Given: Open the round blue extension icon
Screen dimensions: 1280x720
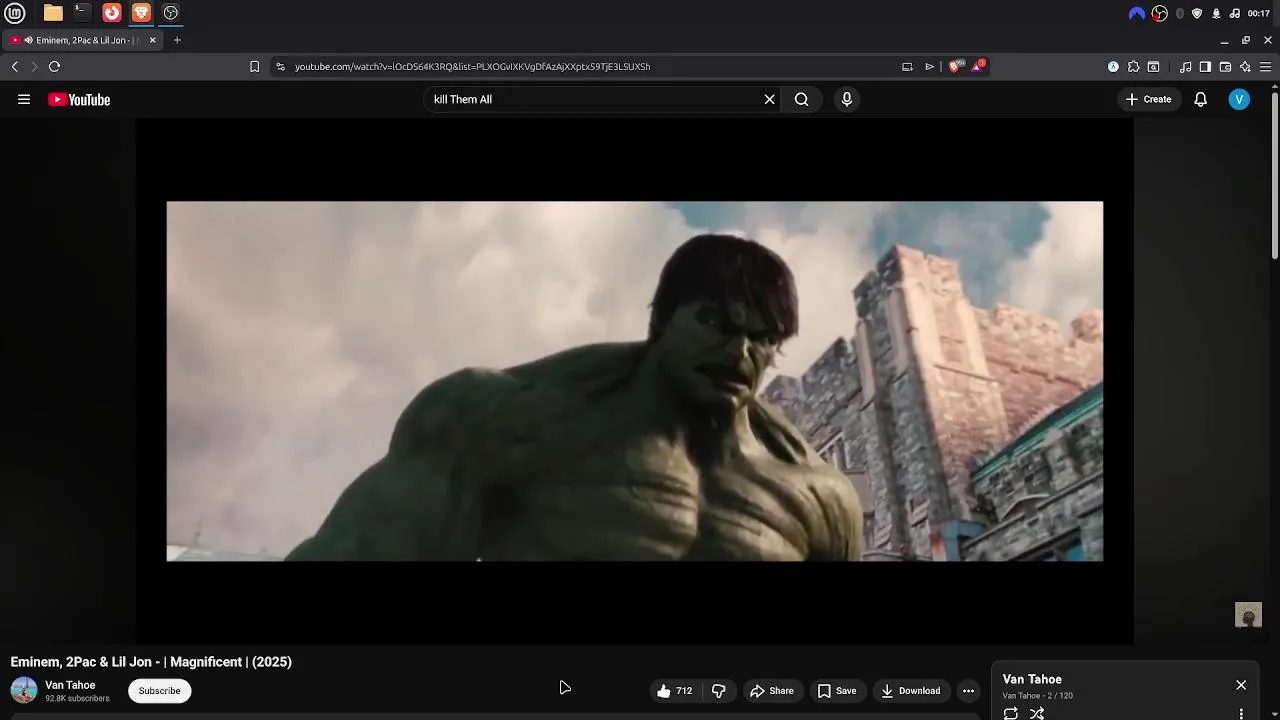Looking at the screenshot, I should pos(1113,67).
